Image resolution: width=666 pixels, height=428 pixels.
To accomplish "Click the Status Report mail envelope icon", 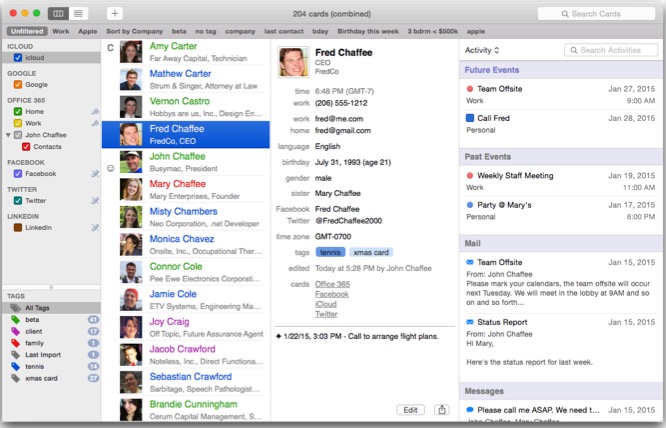I will [470, 322].
